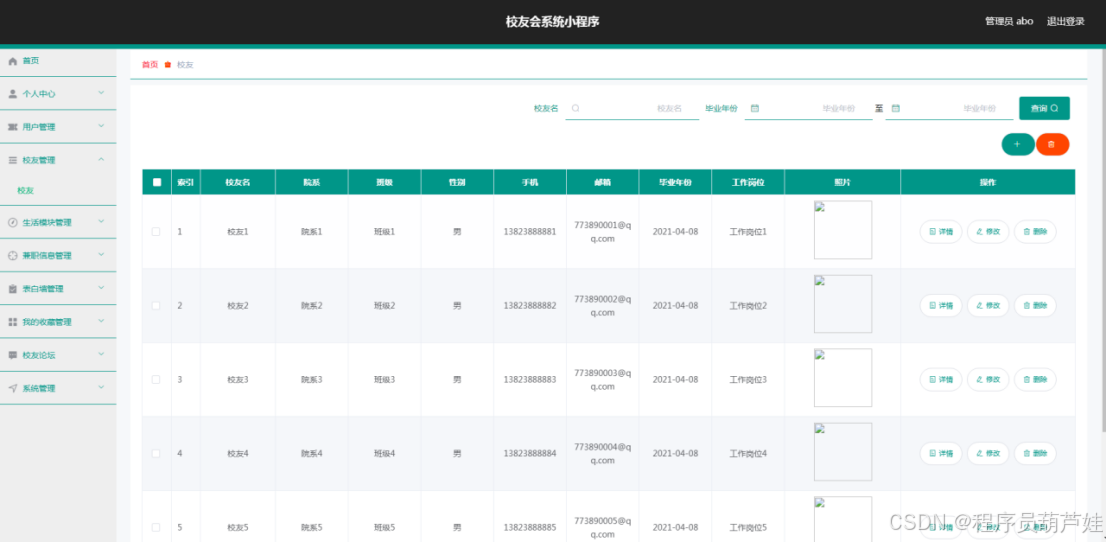Click 详情 button for 校友1
Screen dimensions: 1107x542
(x=940, y=231)
